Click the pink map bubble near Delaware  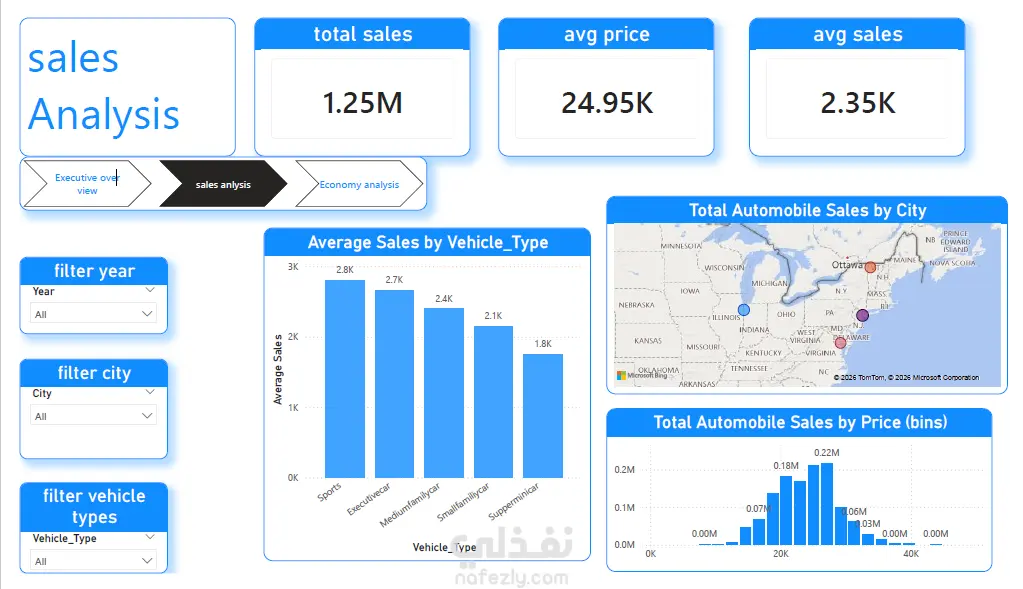[840, 342]
